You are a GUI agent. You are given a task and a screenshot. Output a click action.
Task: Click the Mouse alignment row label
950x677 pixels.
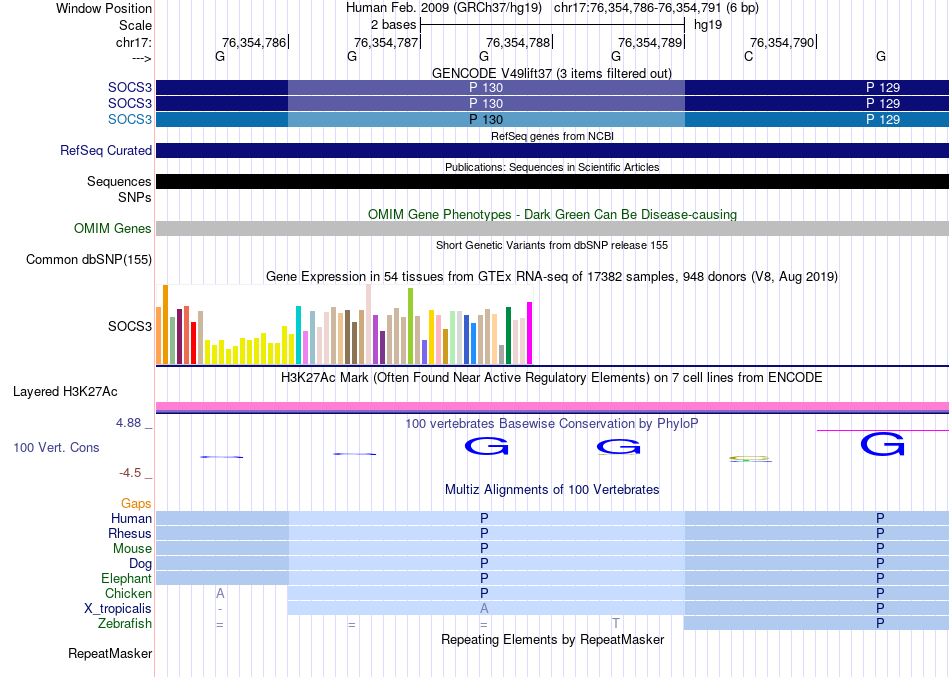tap(132, 549)
